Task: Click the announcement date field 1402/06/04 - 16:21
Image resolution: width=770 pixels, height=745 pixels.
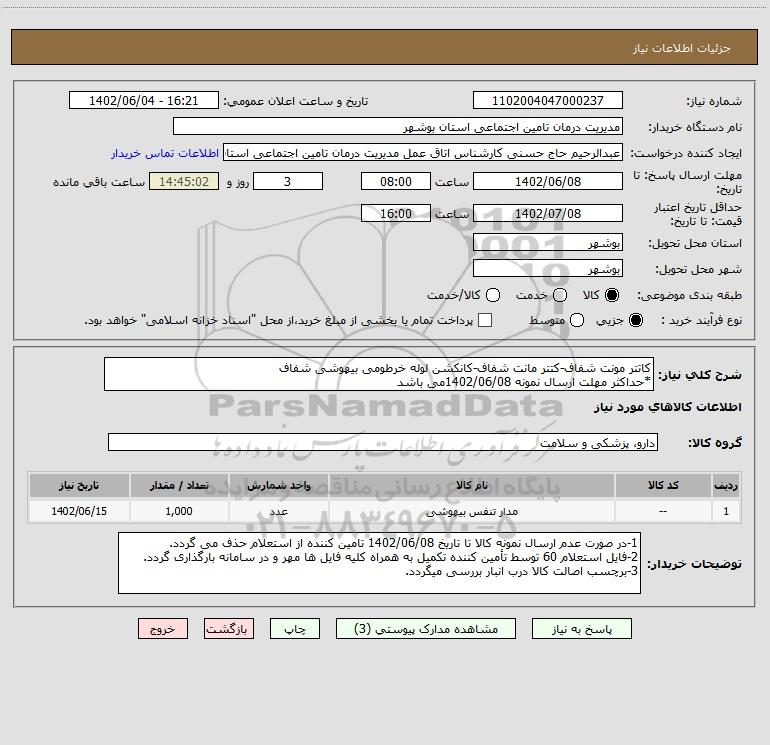Action: [144, 101]
